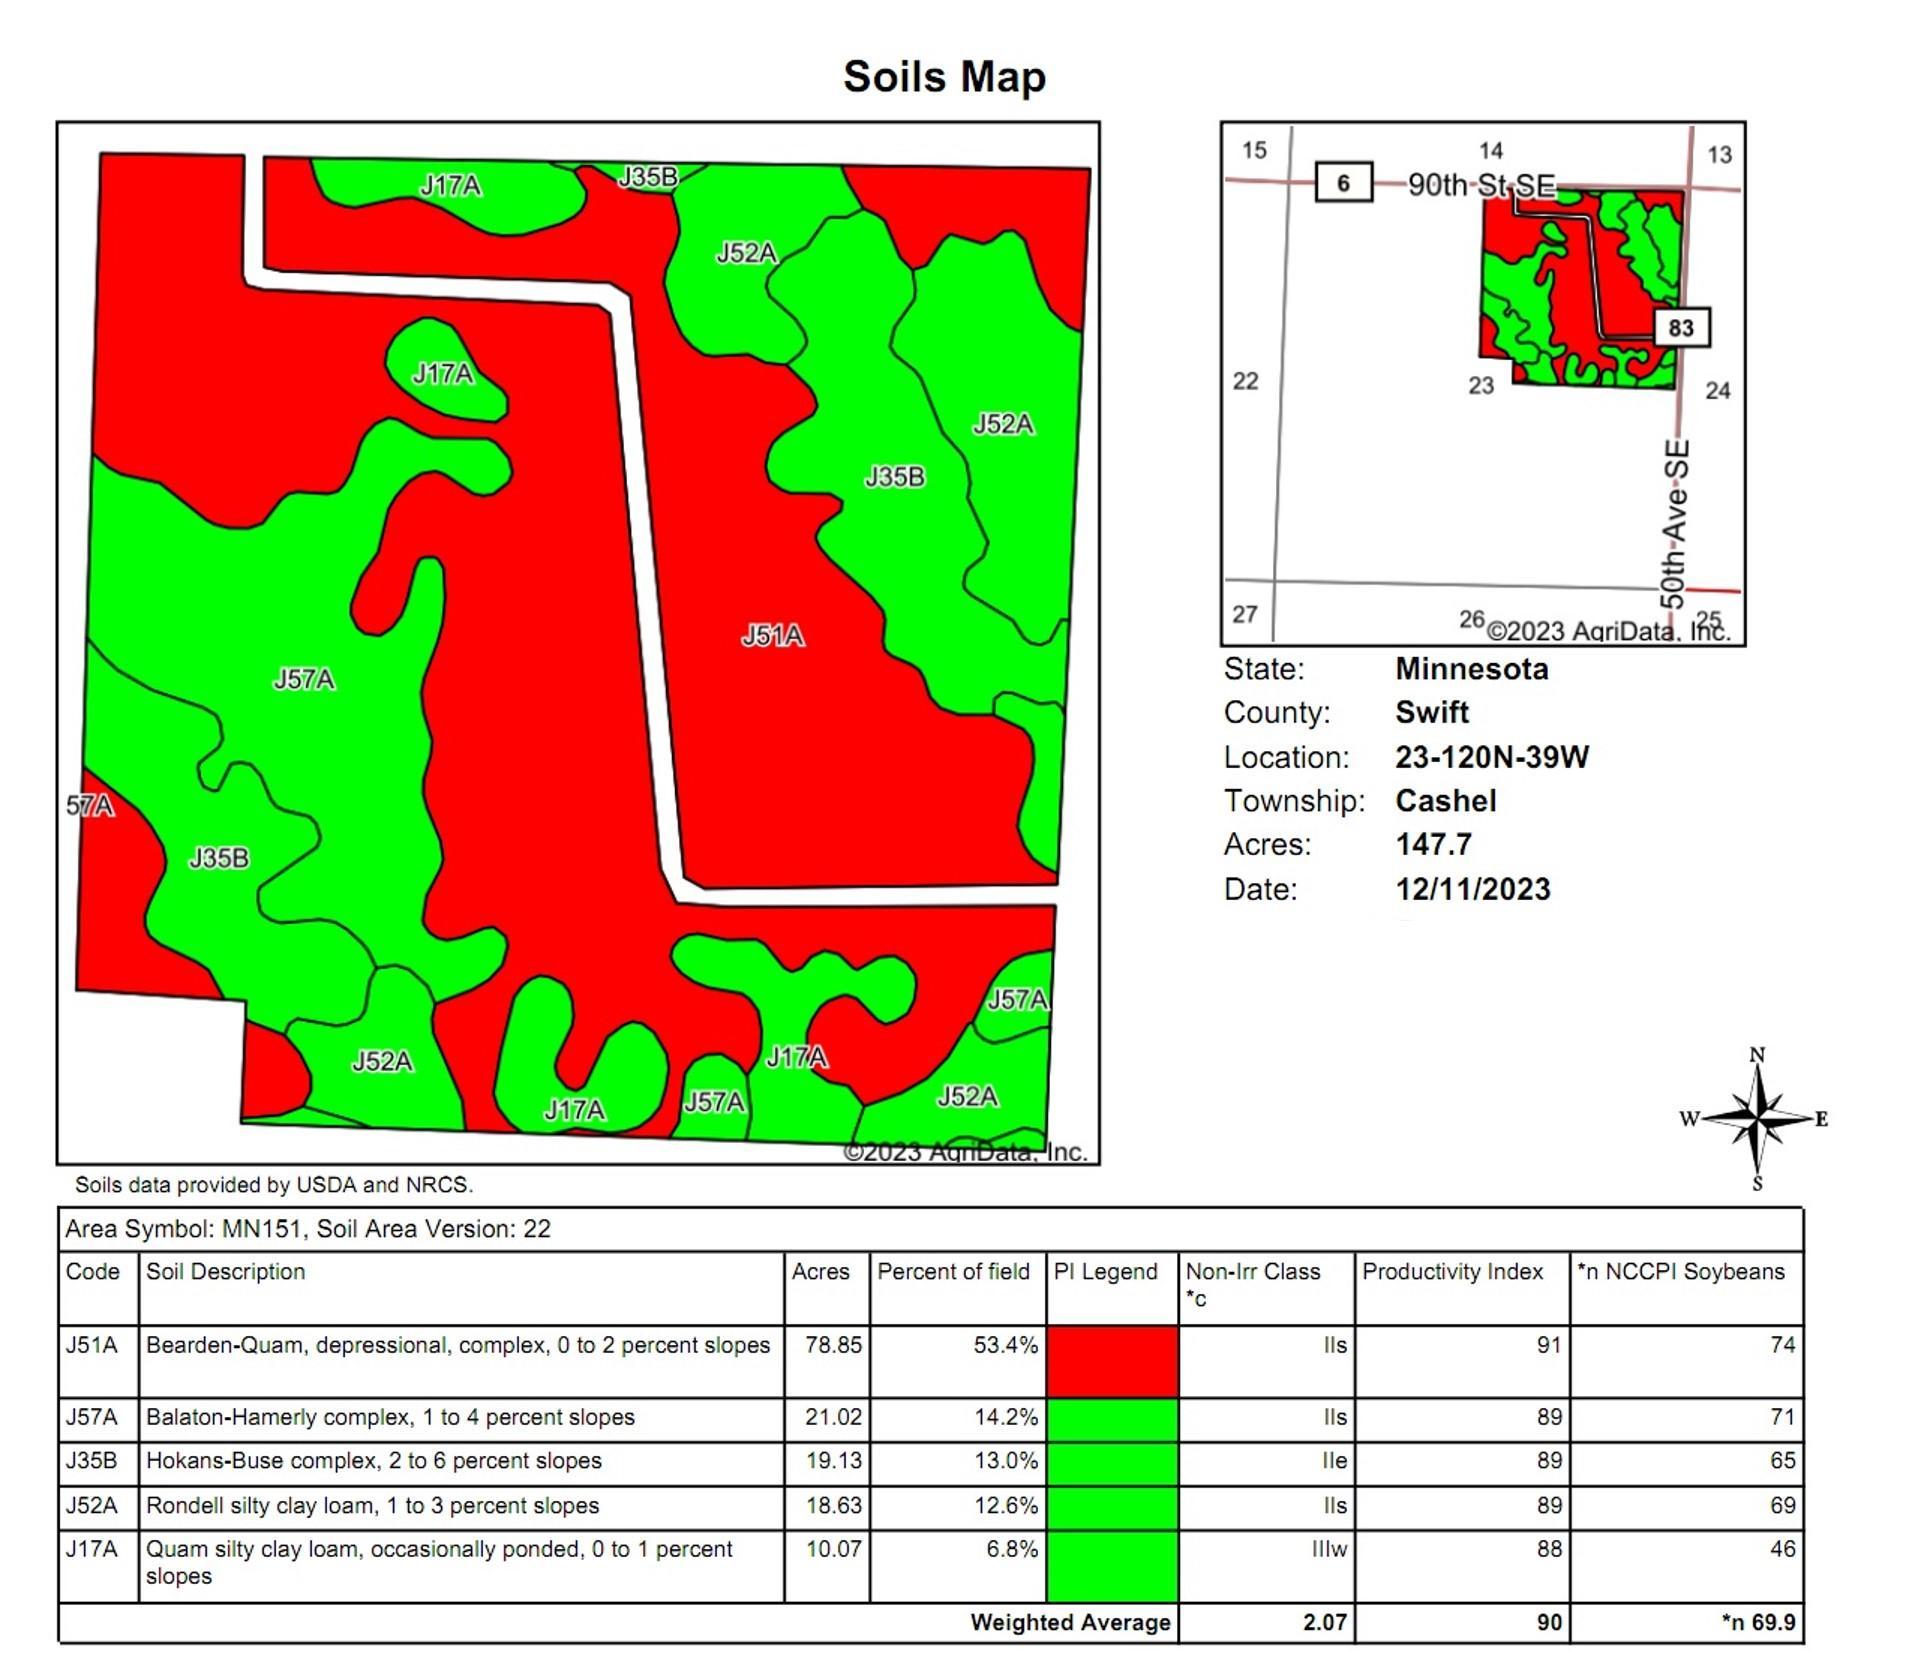The height and width of the screenshot is (1653, 1912).
Task: Click the compass rose icon
Action: [x=1755, y=1118]
